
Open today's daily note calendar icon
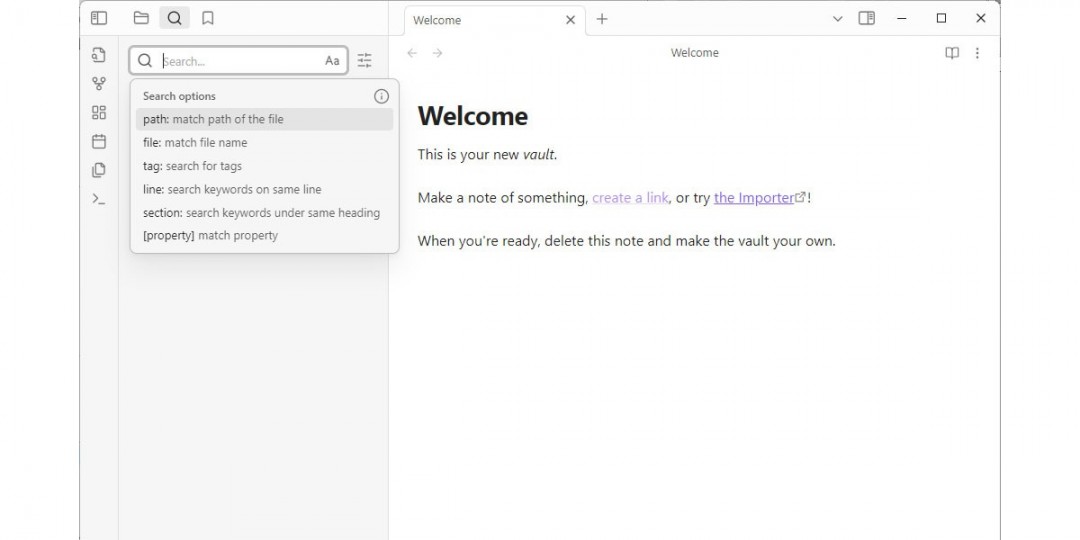(99, 141)
